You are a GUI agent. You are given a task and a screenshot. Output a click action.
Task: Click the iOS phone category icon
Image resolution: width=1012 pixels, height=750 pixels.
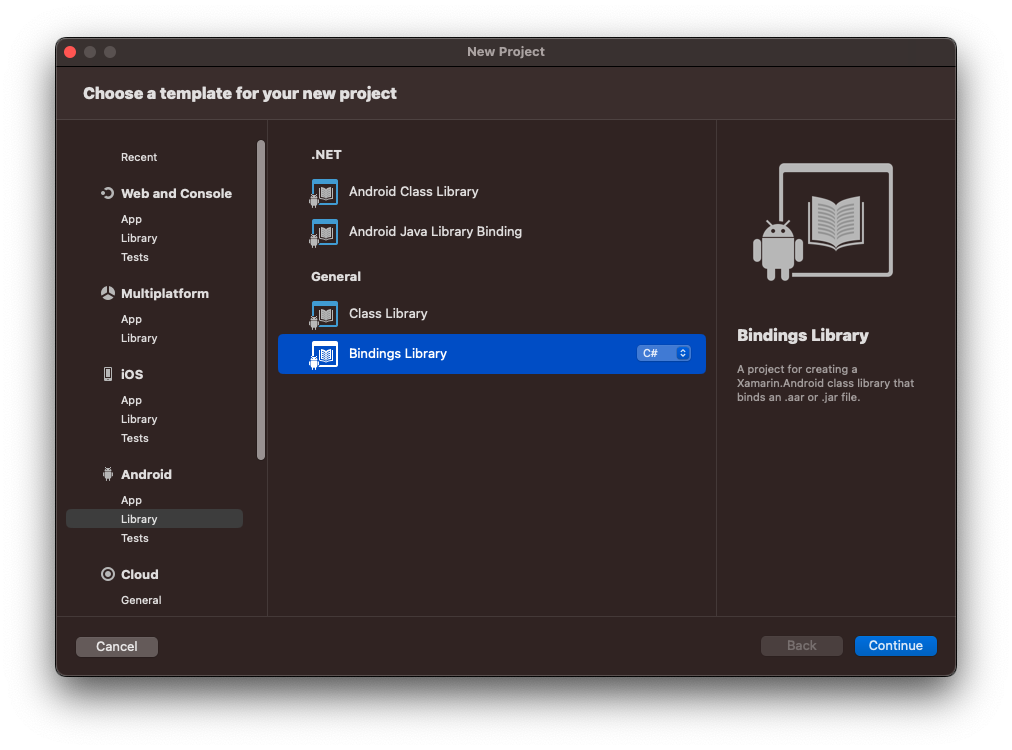point(108,374)
